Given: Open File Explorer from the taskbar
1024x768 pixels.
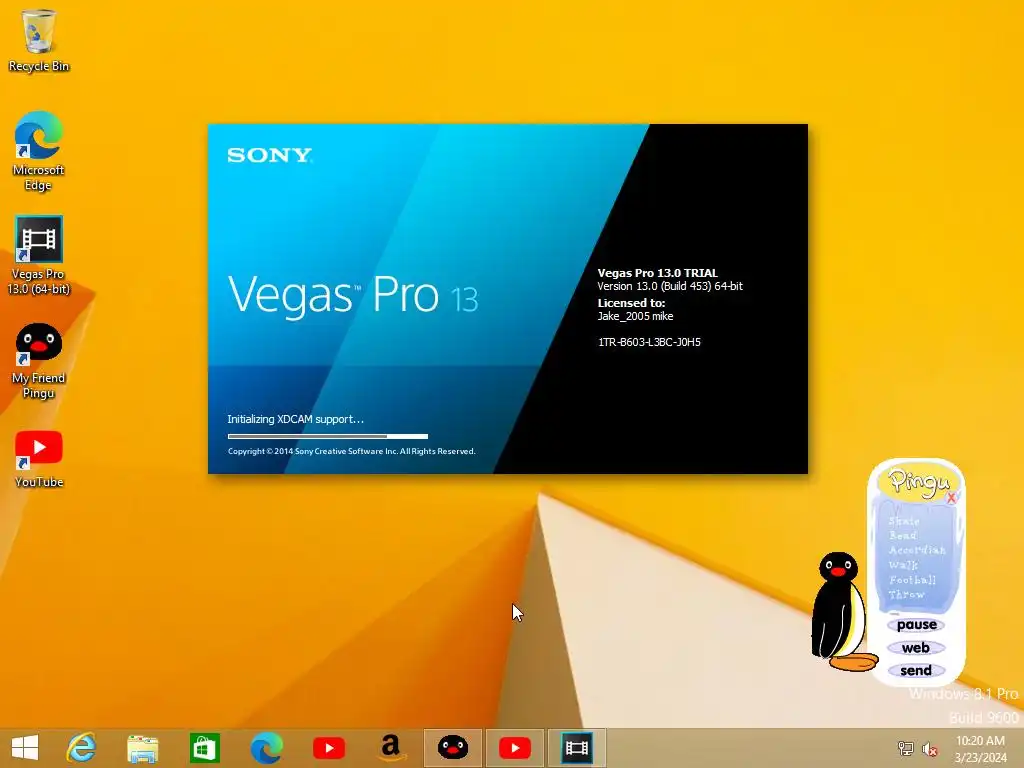Looking at the screenshot, I should (x=142, y=748).
